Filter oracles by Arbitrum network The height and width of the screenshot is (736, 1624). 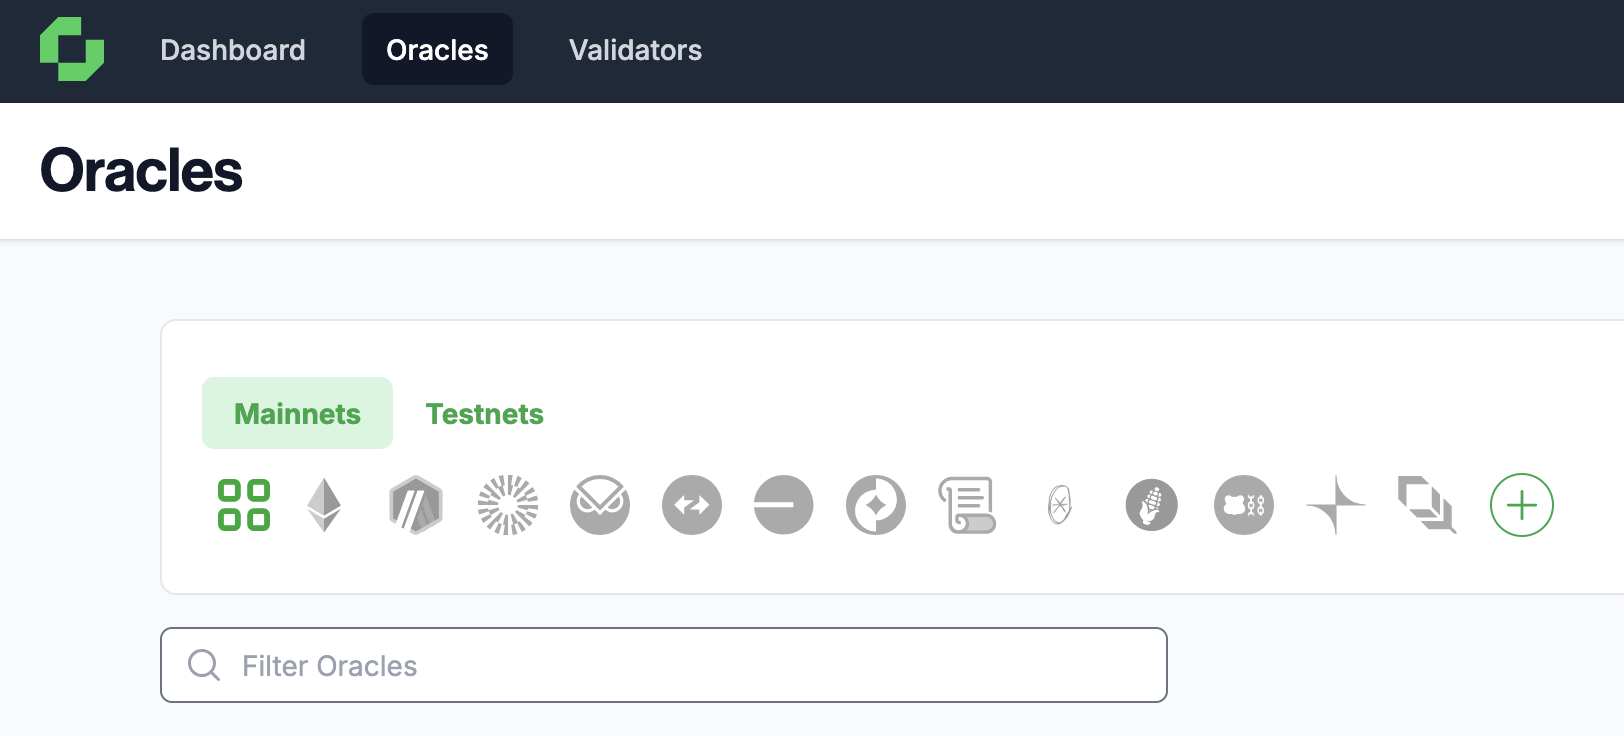point(416,505)
